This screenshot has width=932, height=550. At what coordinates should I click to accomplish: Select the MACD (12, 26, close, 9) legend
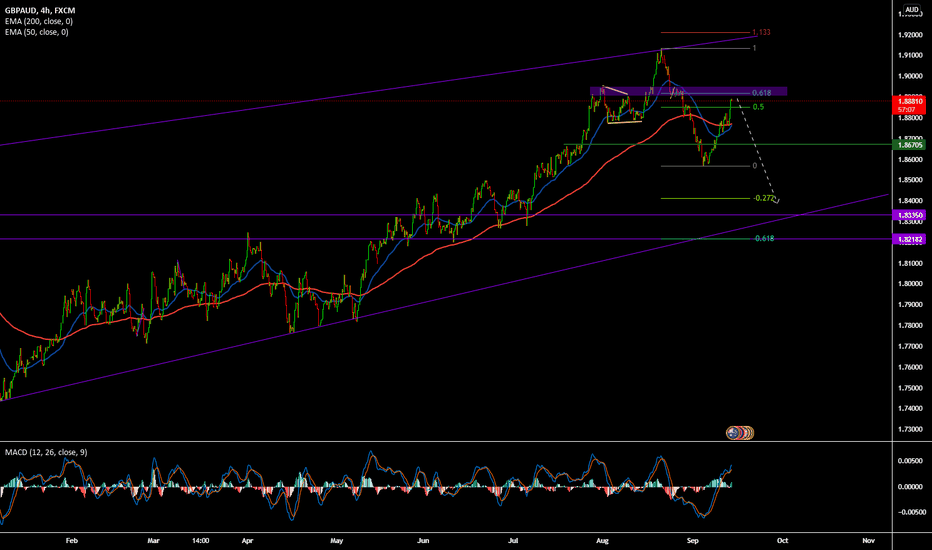click(x=46, y=452)
